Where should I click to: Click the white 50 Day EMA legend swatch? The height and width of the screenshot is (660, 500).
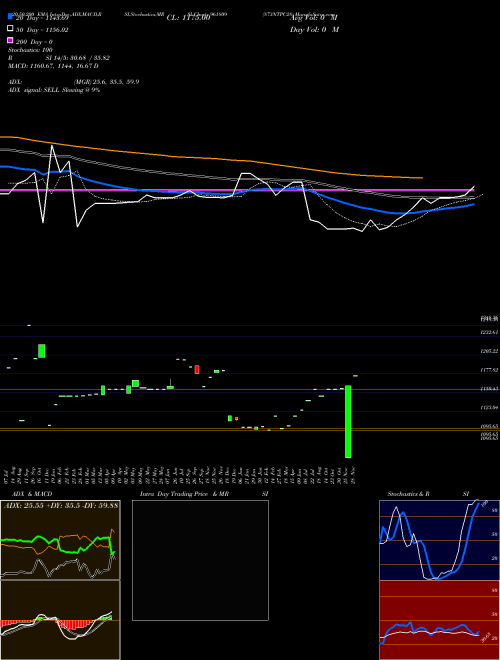[x=11, y=29]
